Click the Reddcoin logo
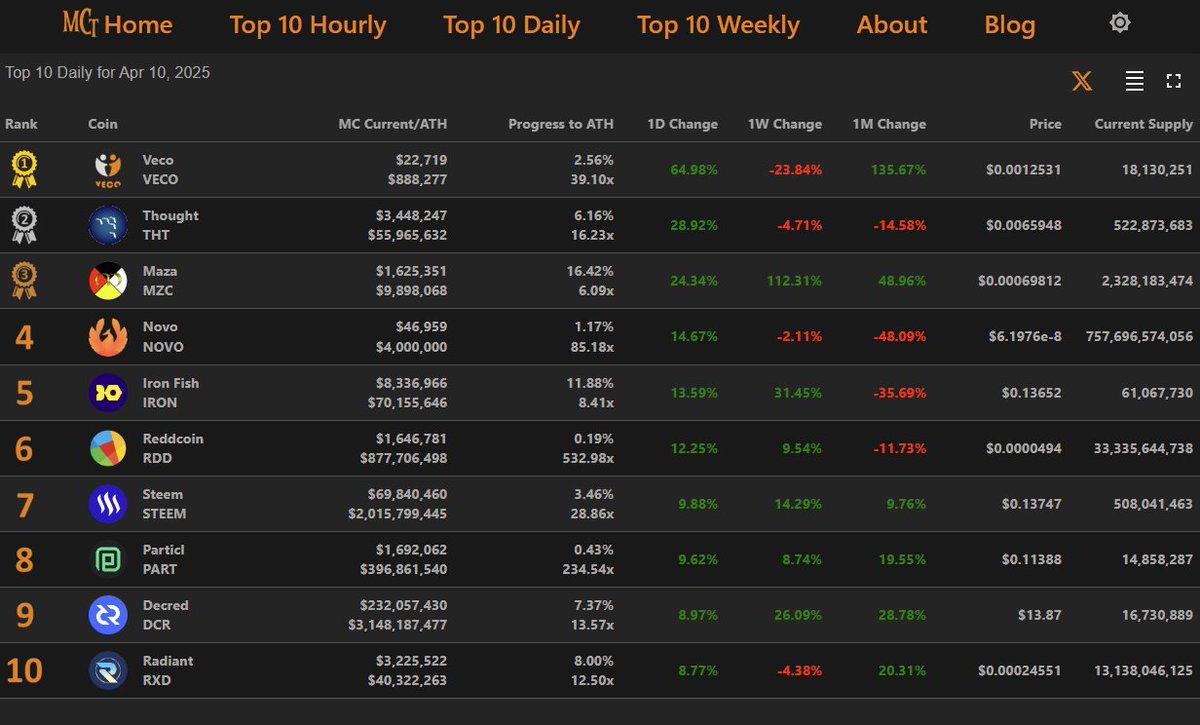The width and height of the screenshot is (1200, 725). pos(107,448)
